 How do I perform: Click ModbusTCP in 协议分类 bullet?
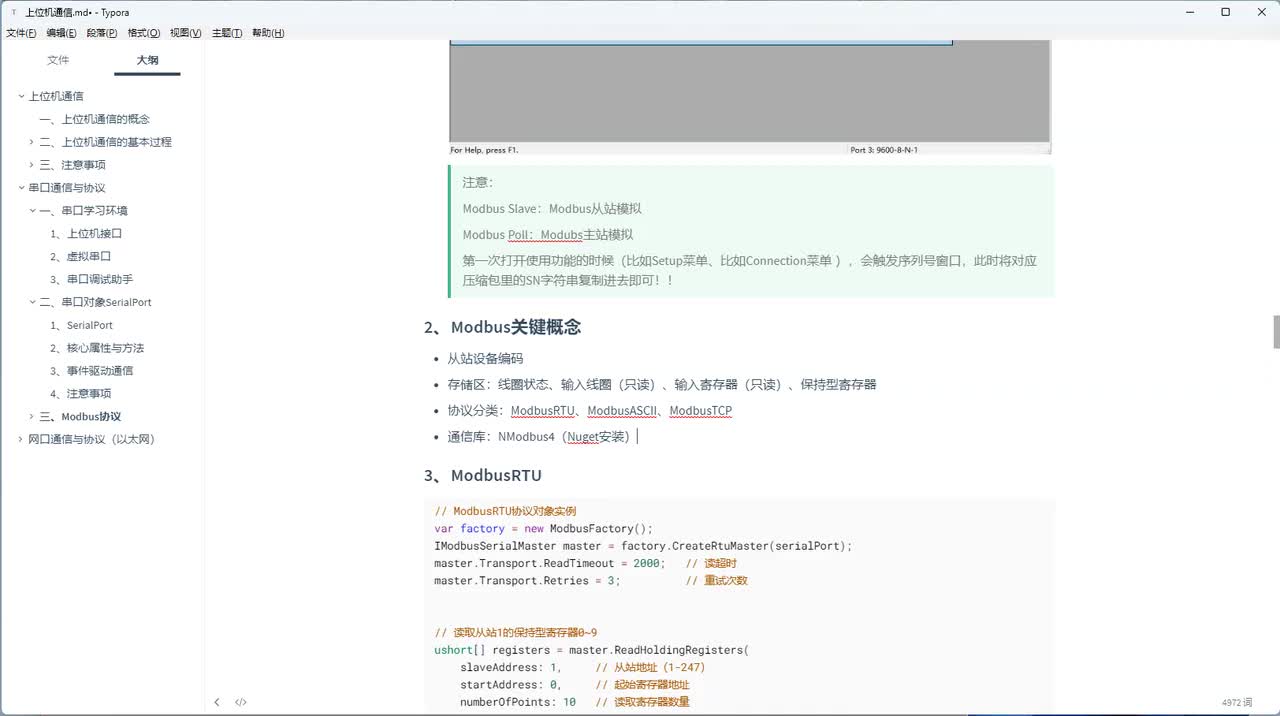tap(701, 411)
